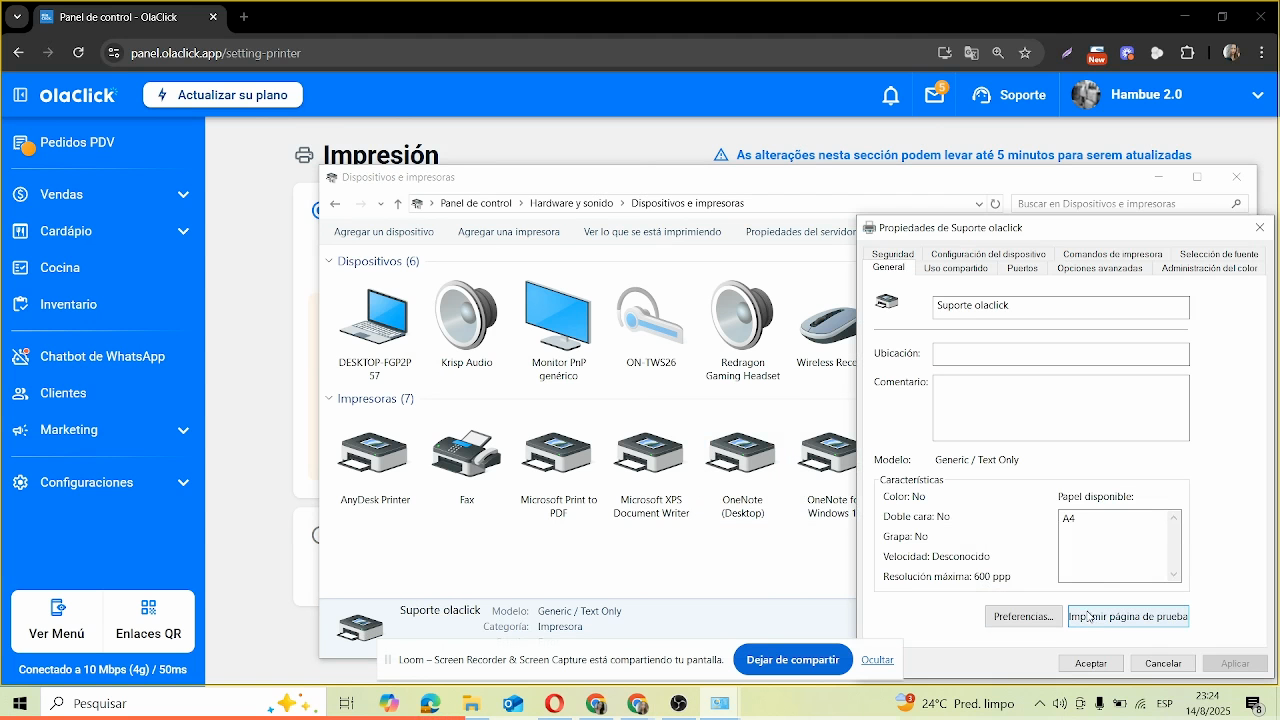Expand the Hambue 2.0 account dropdown
This screenshot has height=720, width=1280.
[1258, 95]
